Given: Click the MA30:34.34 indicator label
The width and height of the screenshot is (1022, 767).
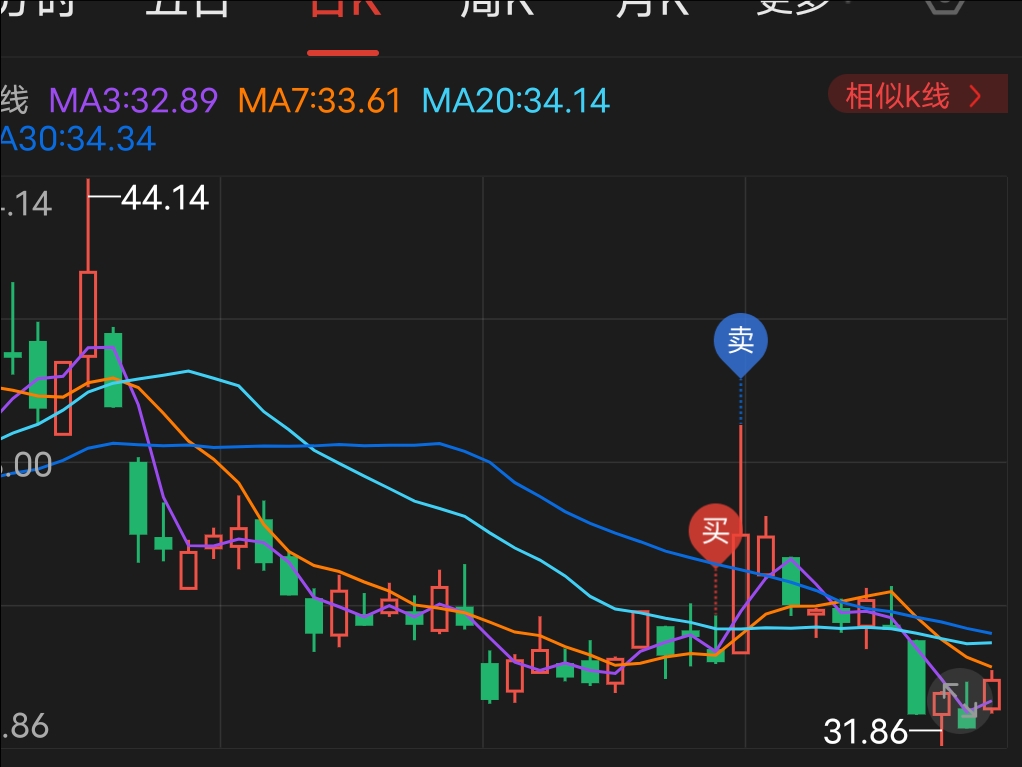Looking at the screenshot, I should (78, 139).
